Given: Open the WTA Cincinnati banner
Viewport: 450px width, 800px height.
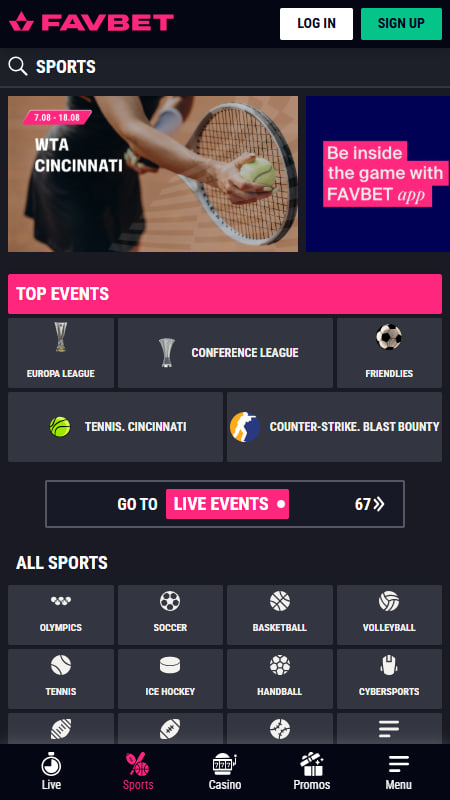Looking at the screenshot, I should point(153,174).
